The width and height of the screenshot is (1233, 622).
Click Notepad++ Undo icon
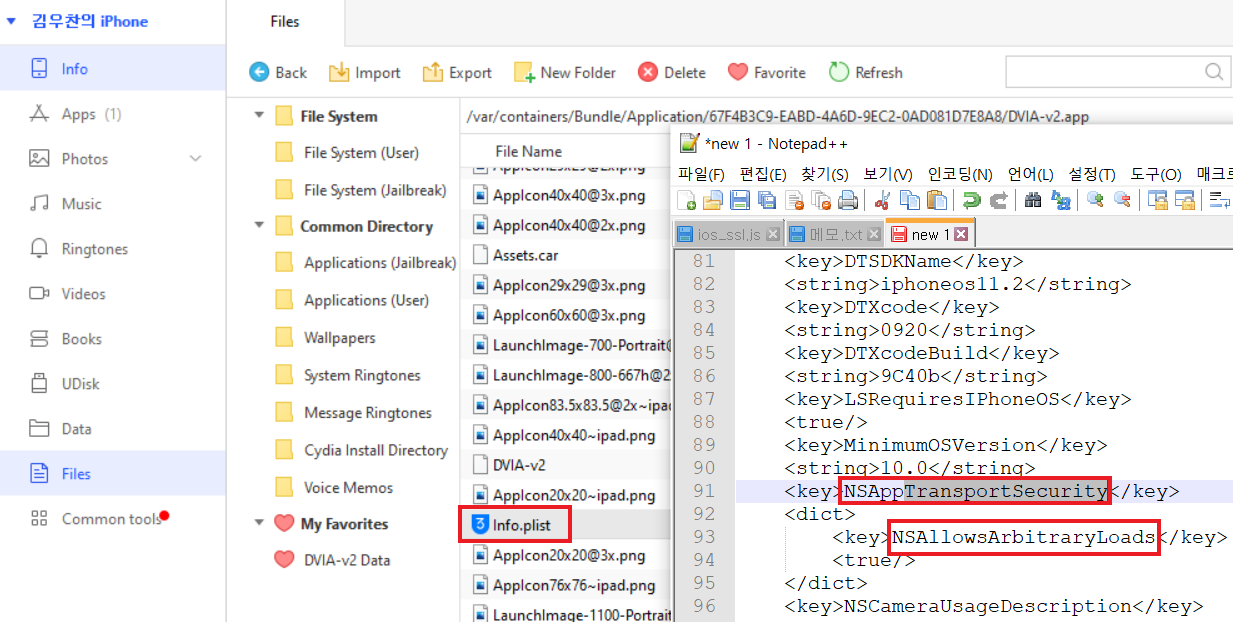tap(971, 200)
